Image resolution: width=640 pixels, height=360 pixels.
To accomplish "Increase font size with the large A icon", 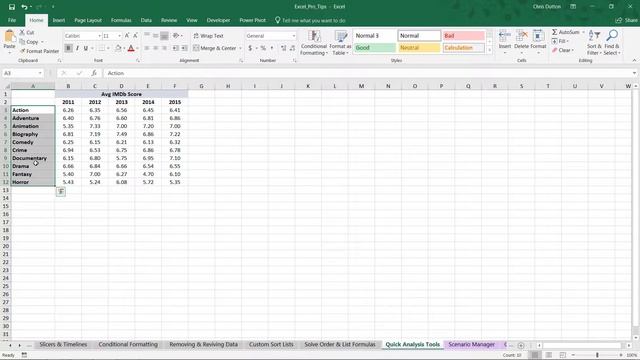I will (x=127, y=36).
